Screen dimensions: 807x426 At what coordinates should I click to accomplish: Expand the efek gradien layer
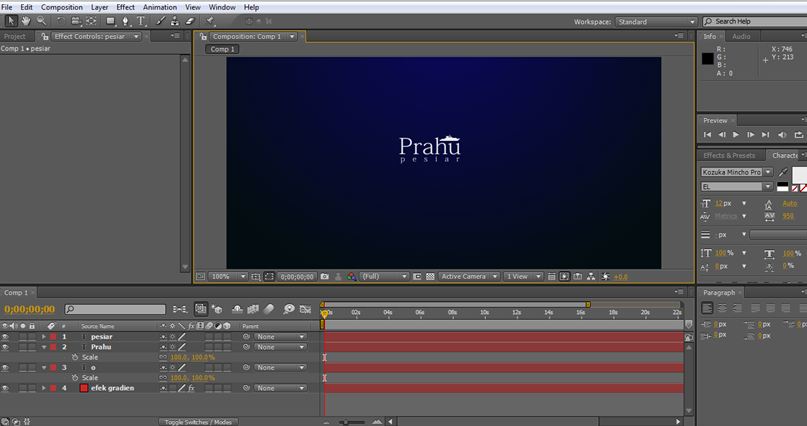coord(44,388)
